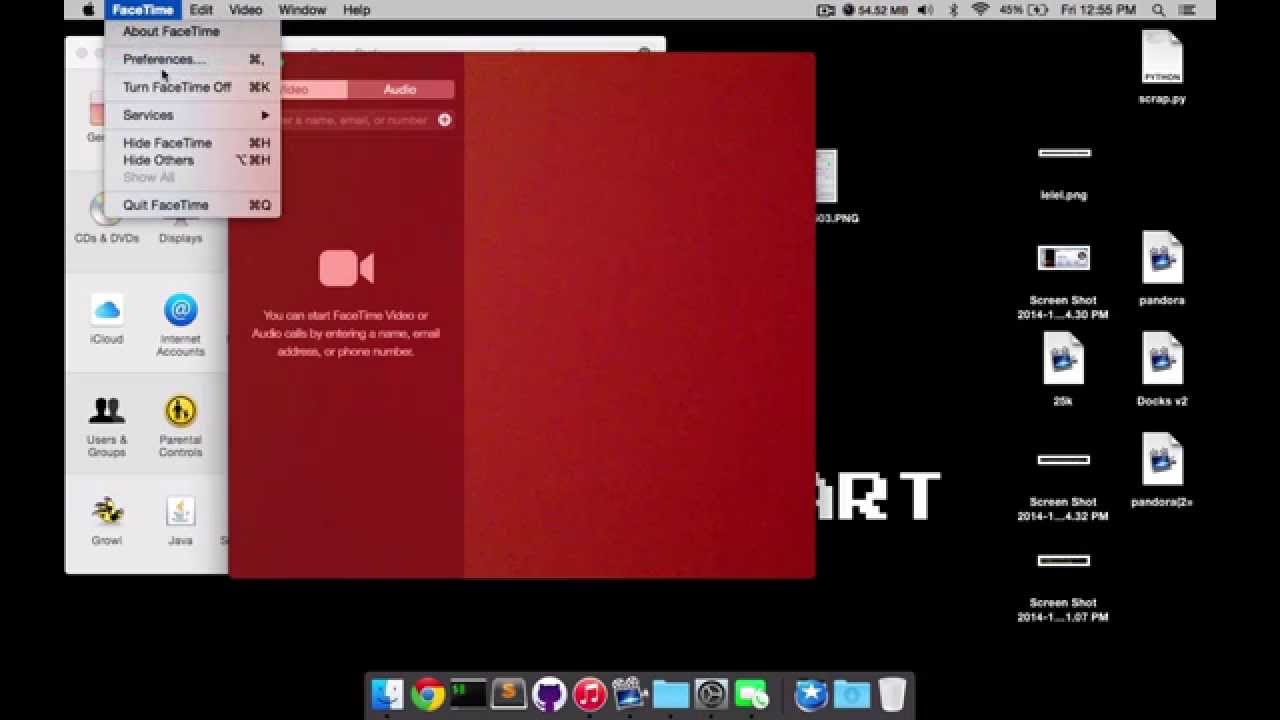The image size is (1280, 720).
Task: Open Finder from the dock
Action: coord(387,694)
